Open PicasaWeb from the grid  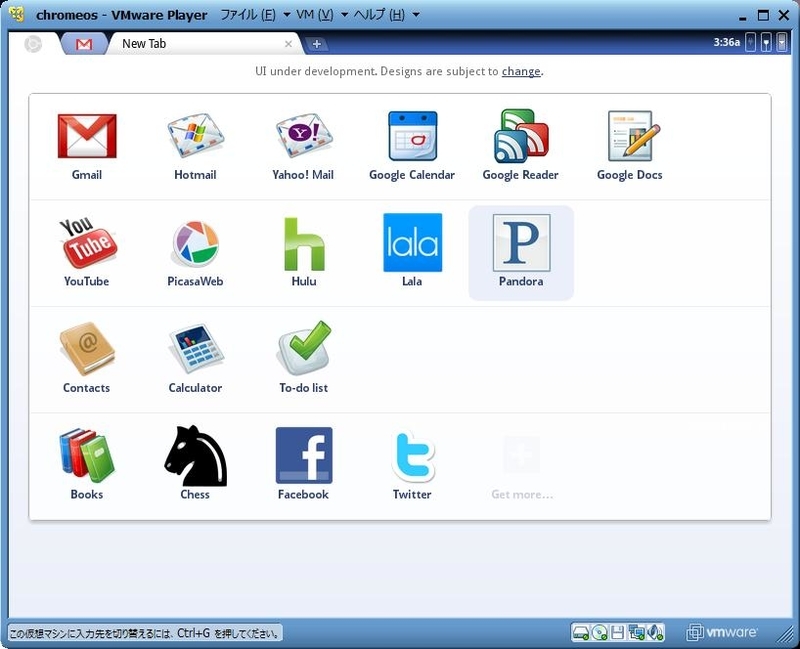pos(195,252)
